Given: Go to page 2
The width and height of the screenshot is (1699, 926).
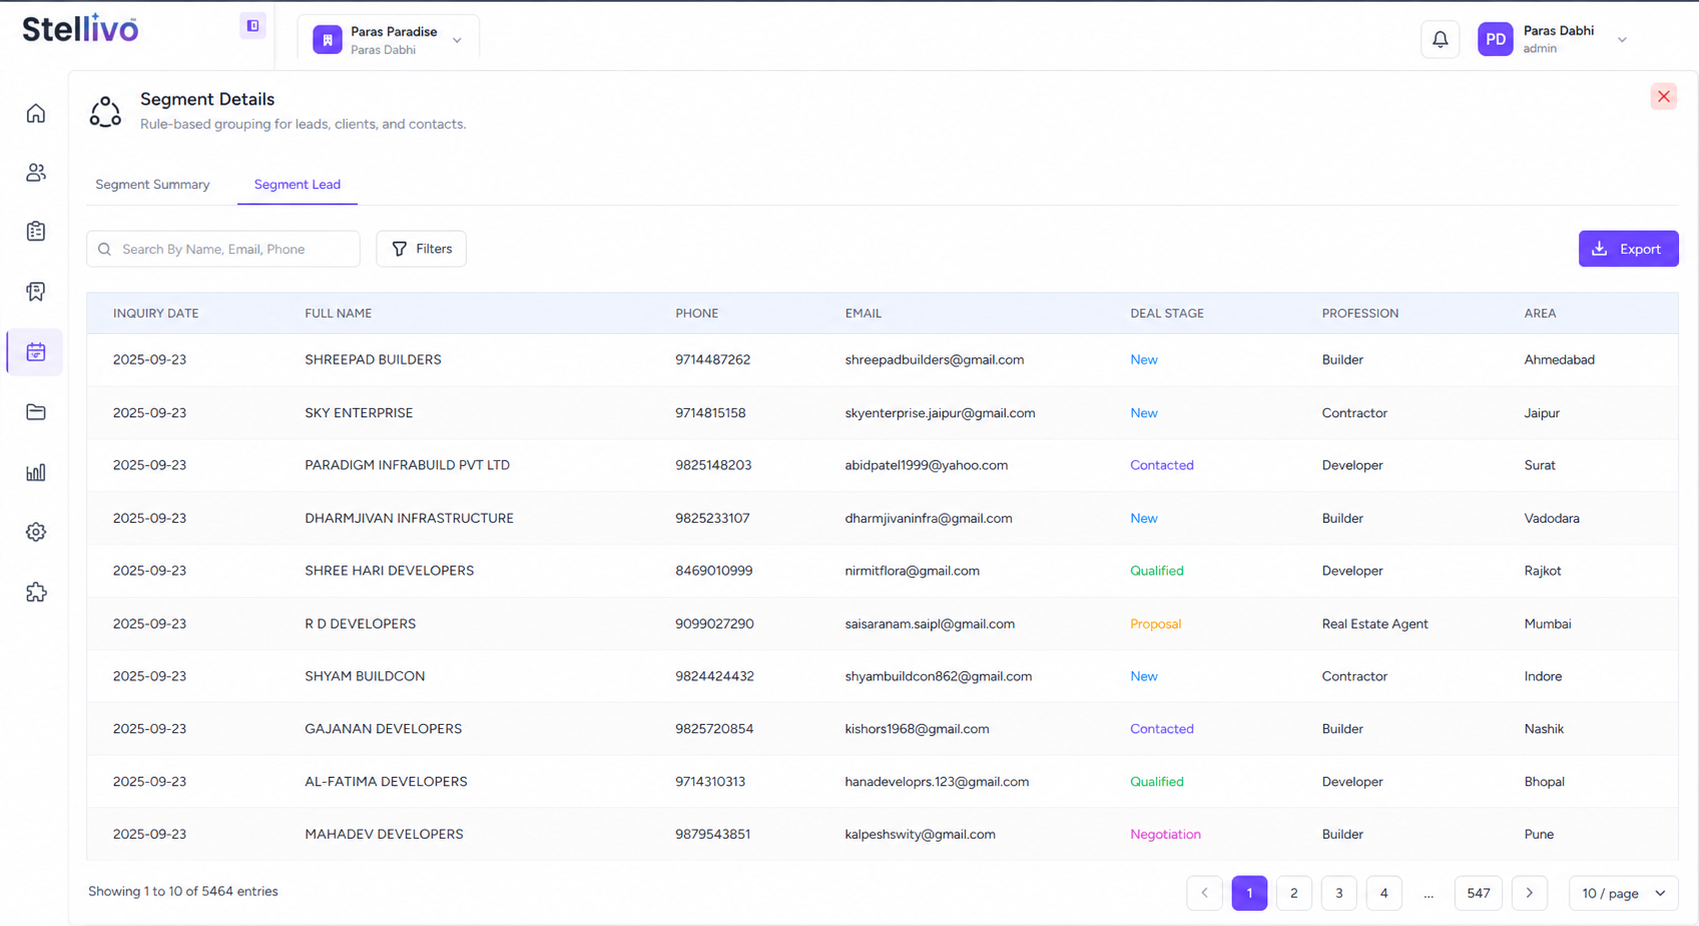Looking at the screenshot, I should (1294, 893).
